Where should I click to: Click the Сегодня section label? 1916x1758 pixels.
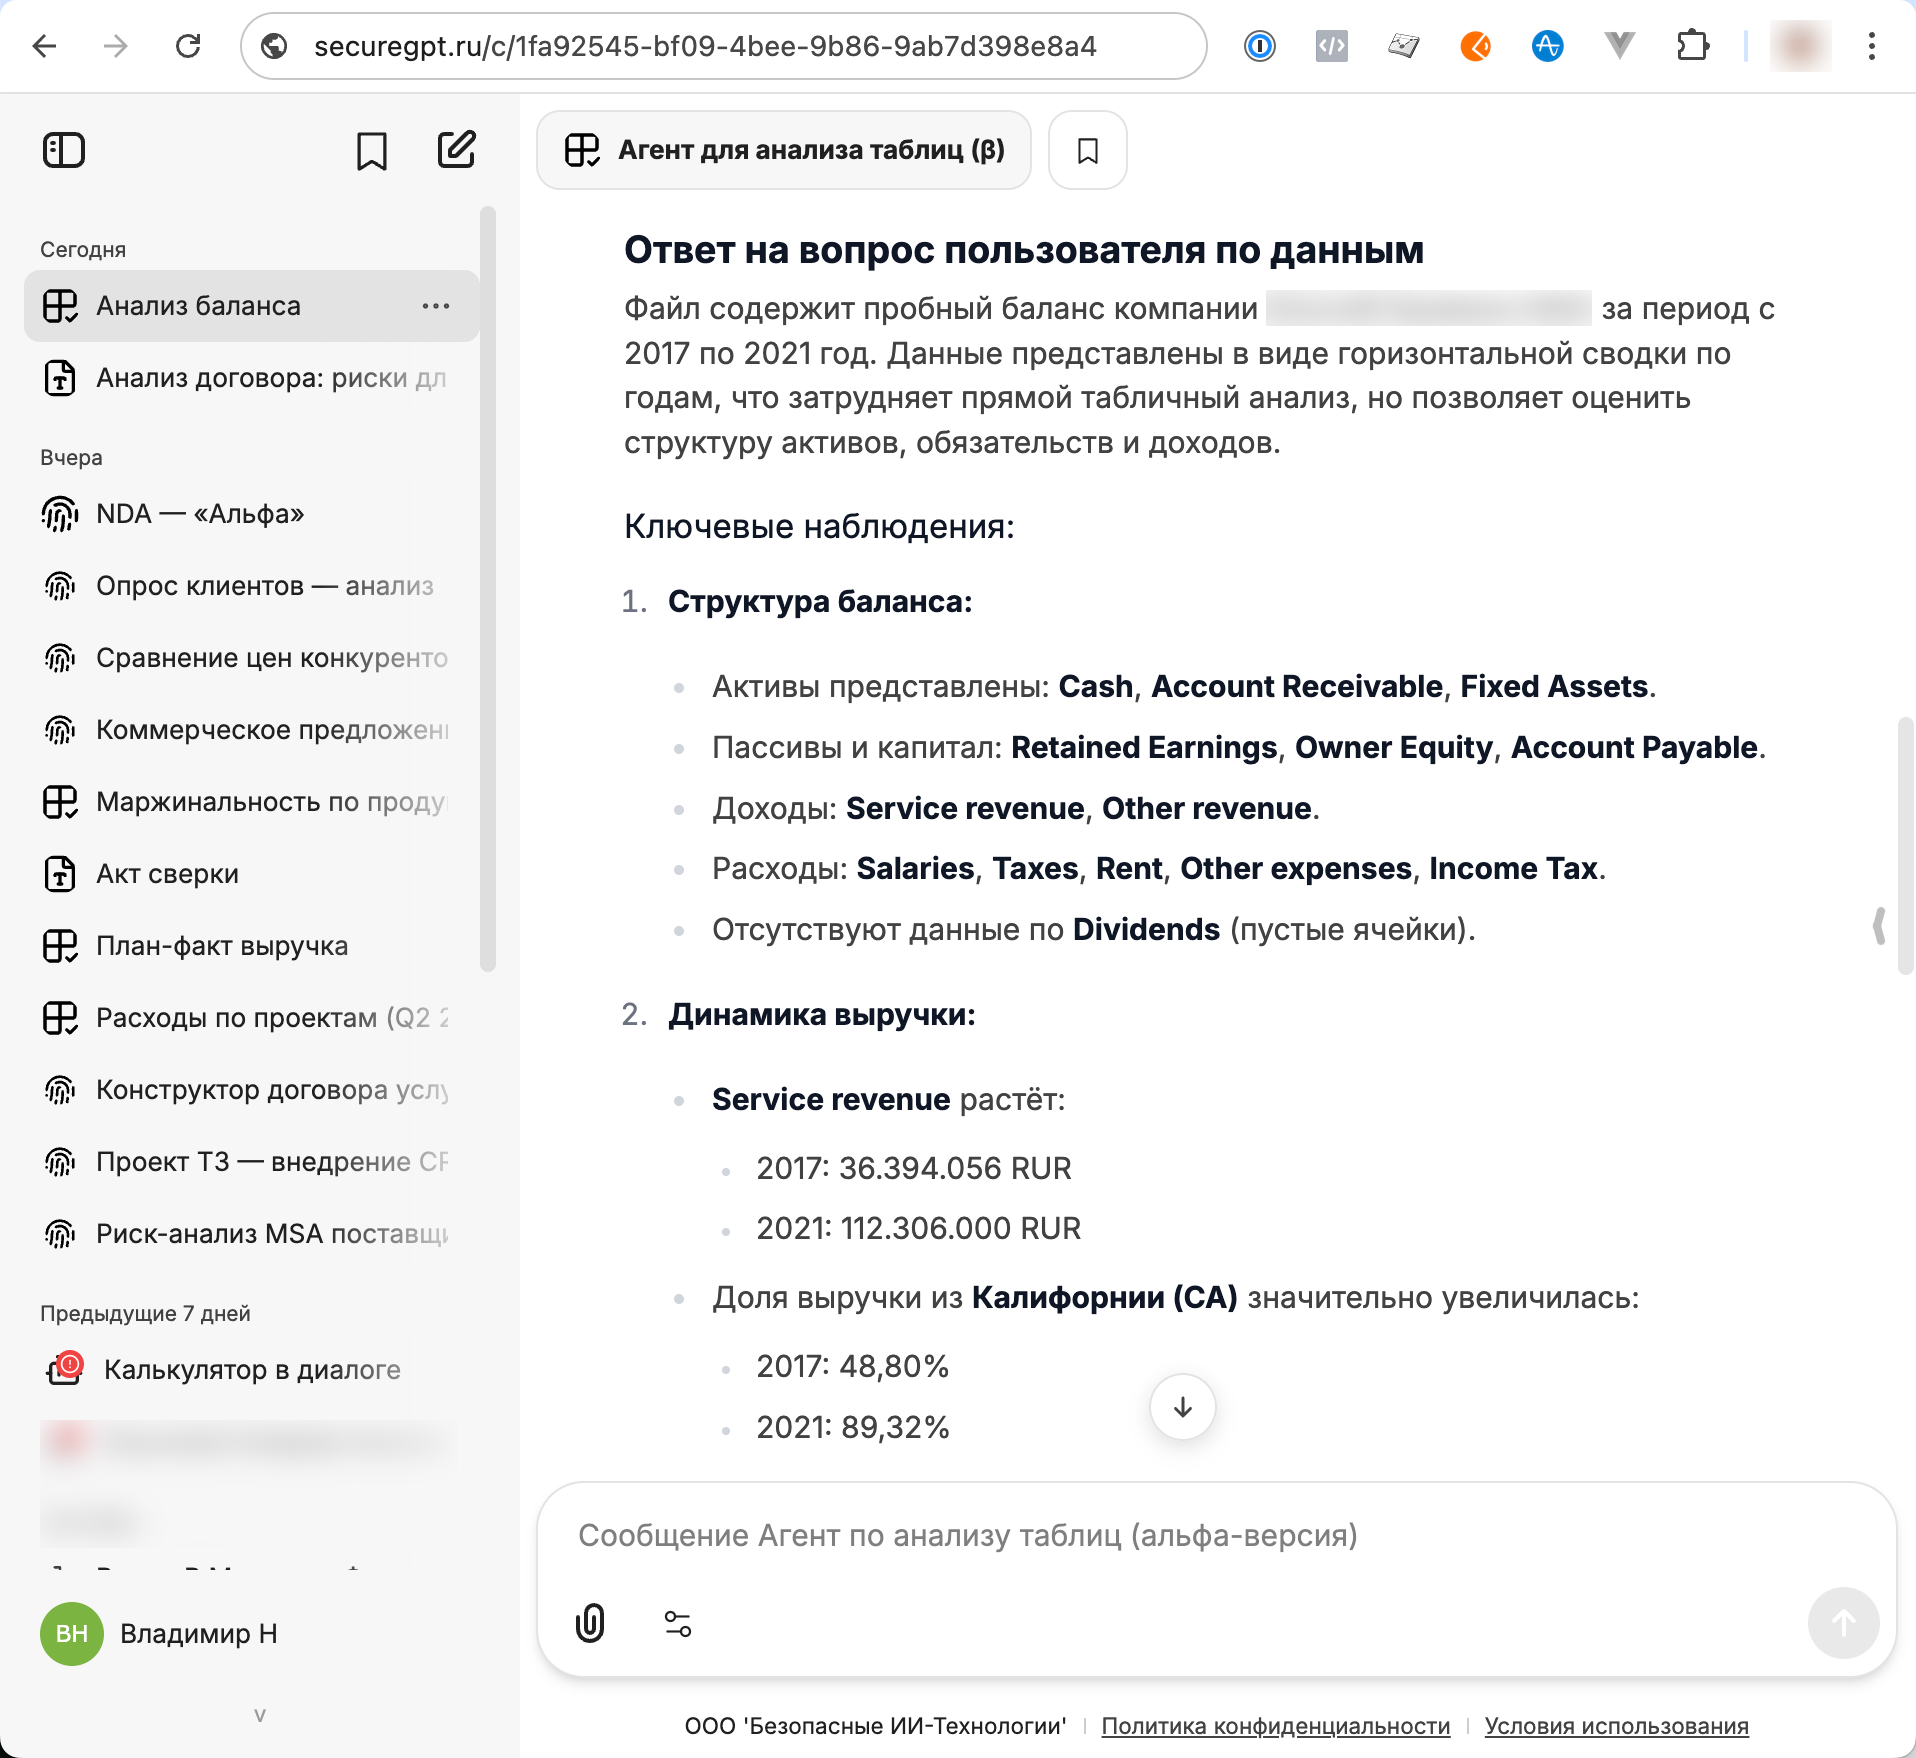[83, 250]
